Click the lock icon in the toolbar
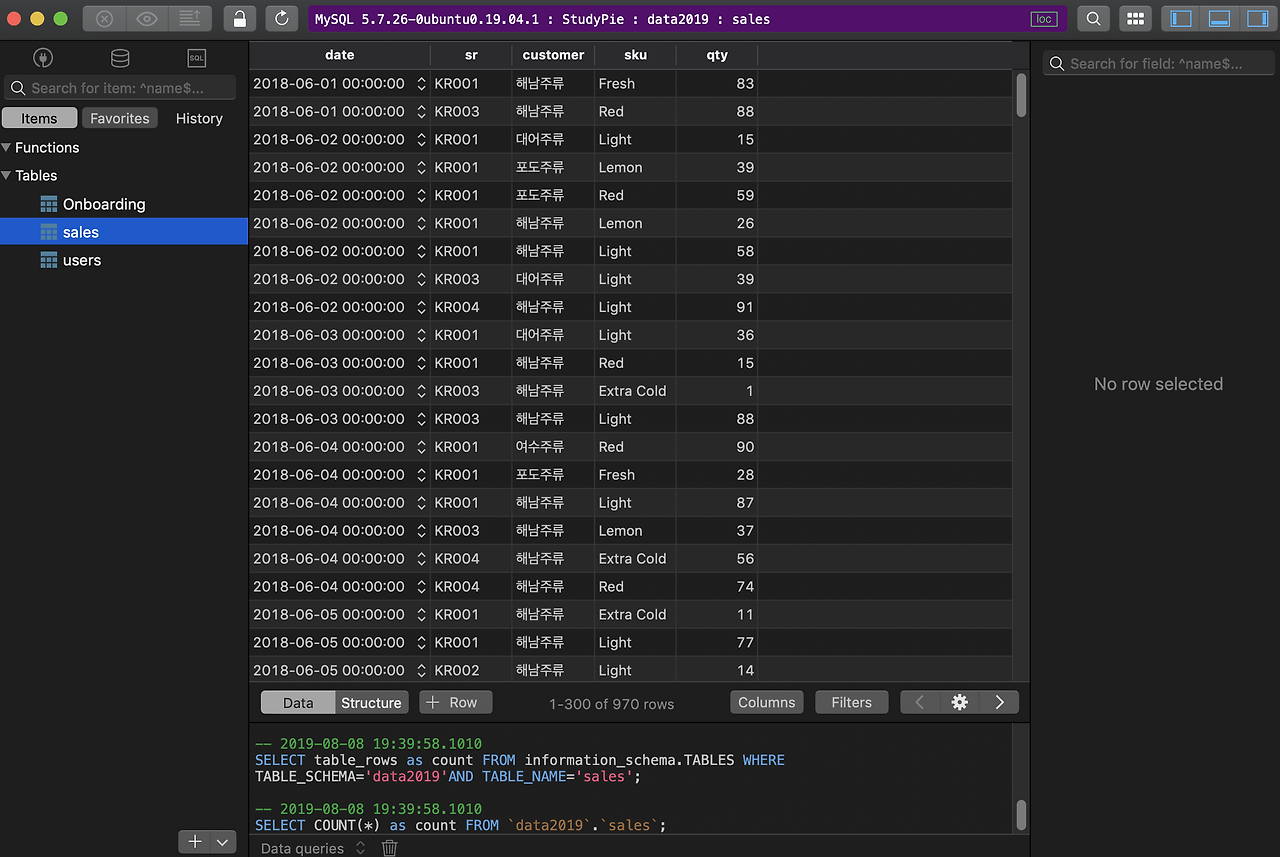The image size is (1280, 857). point(240,19)
